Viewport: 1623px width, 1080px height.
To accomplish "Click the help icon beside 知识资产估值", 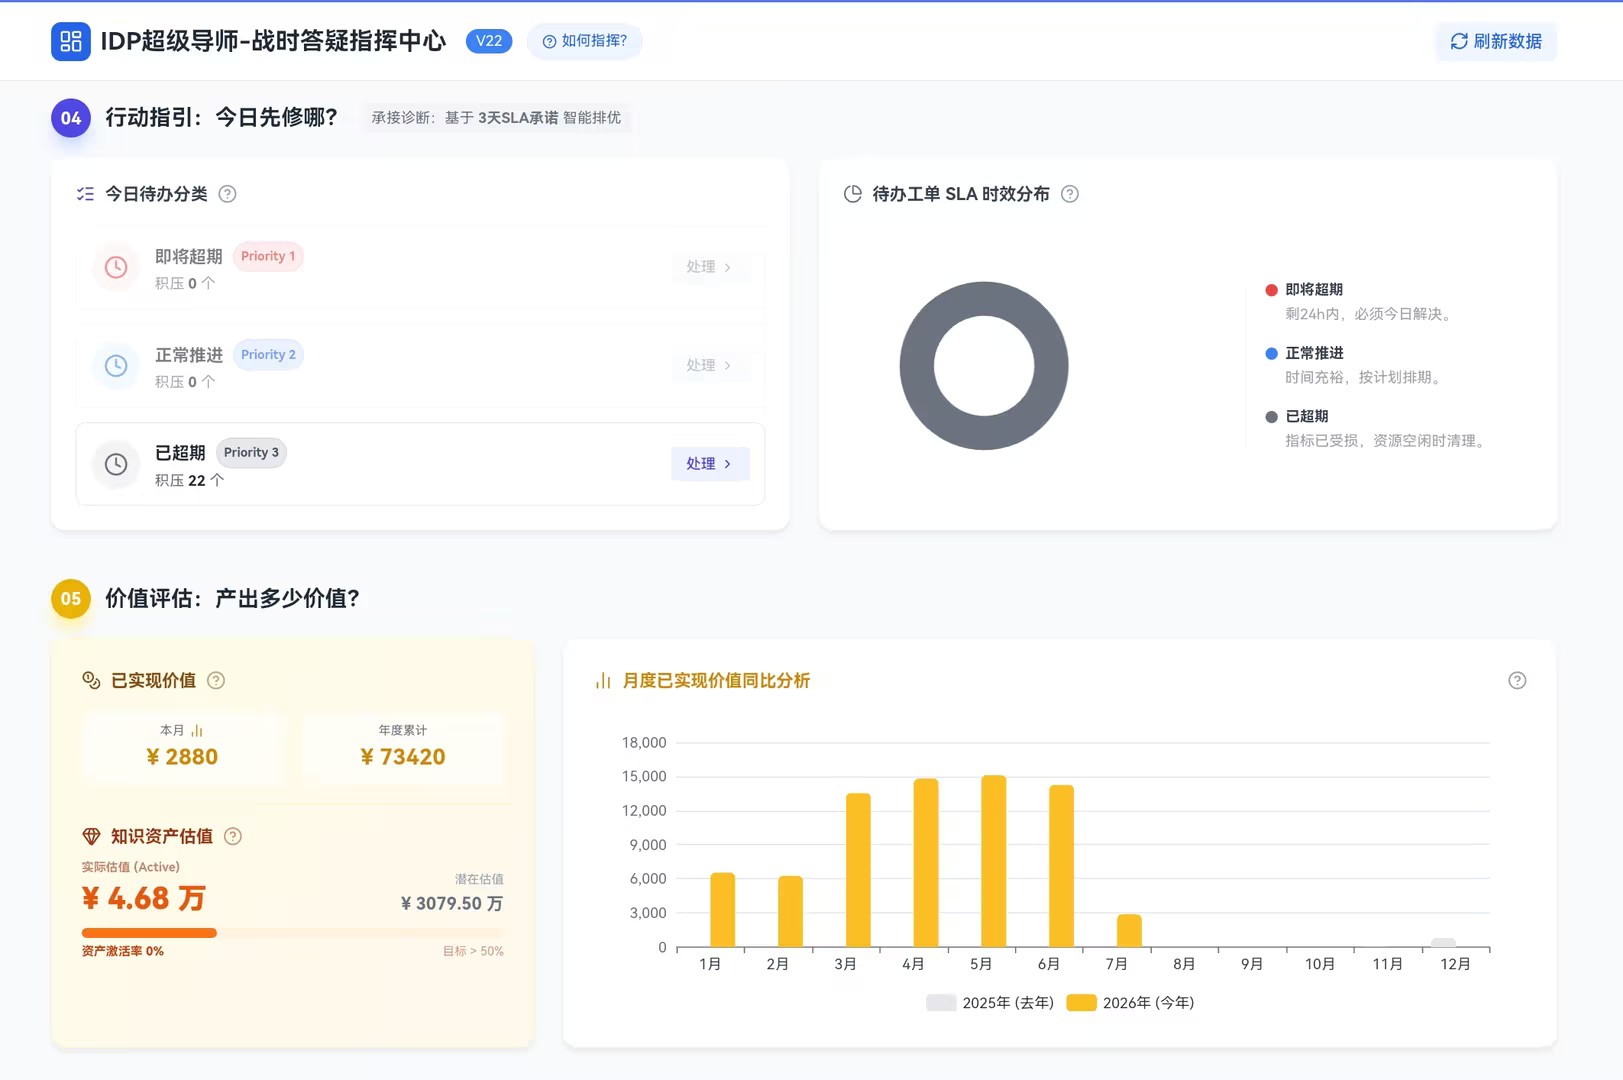I will tap(233, 836).
